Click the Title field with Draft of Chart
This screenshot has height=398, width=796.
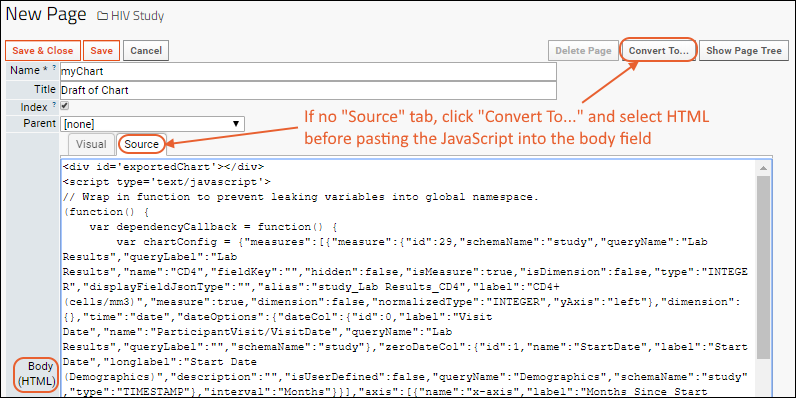point(308,90)
